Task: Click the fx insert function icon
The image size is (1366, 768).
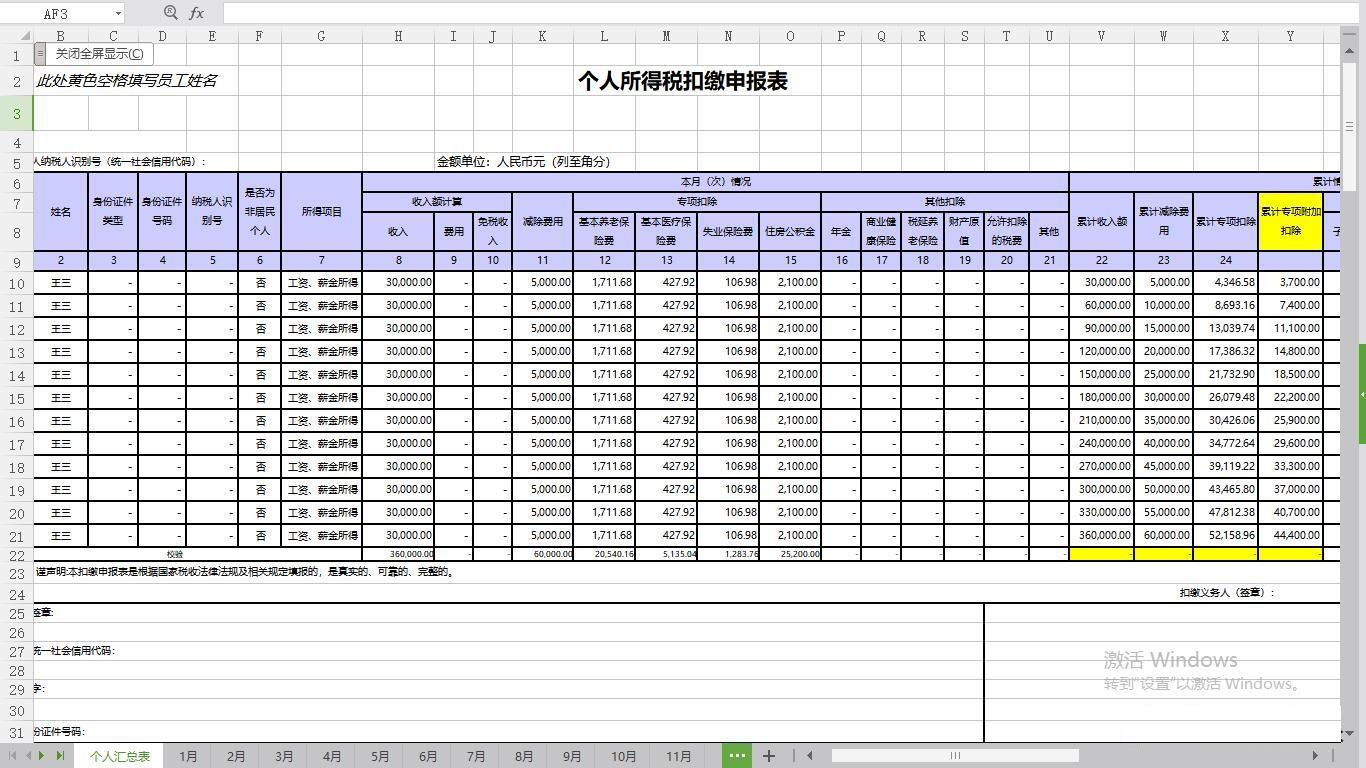Action: pyautogui.click(x=197, y=13)
